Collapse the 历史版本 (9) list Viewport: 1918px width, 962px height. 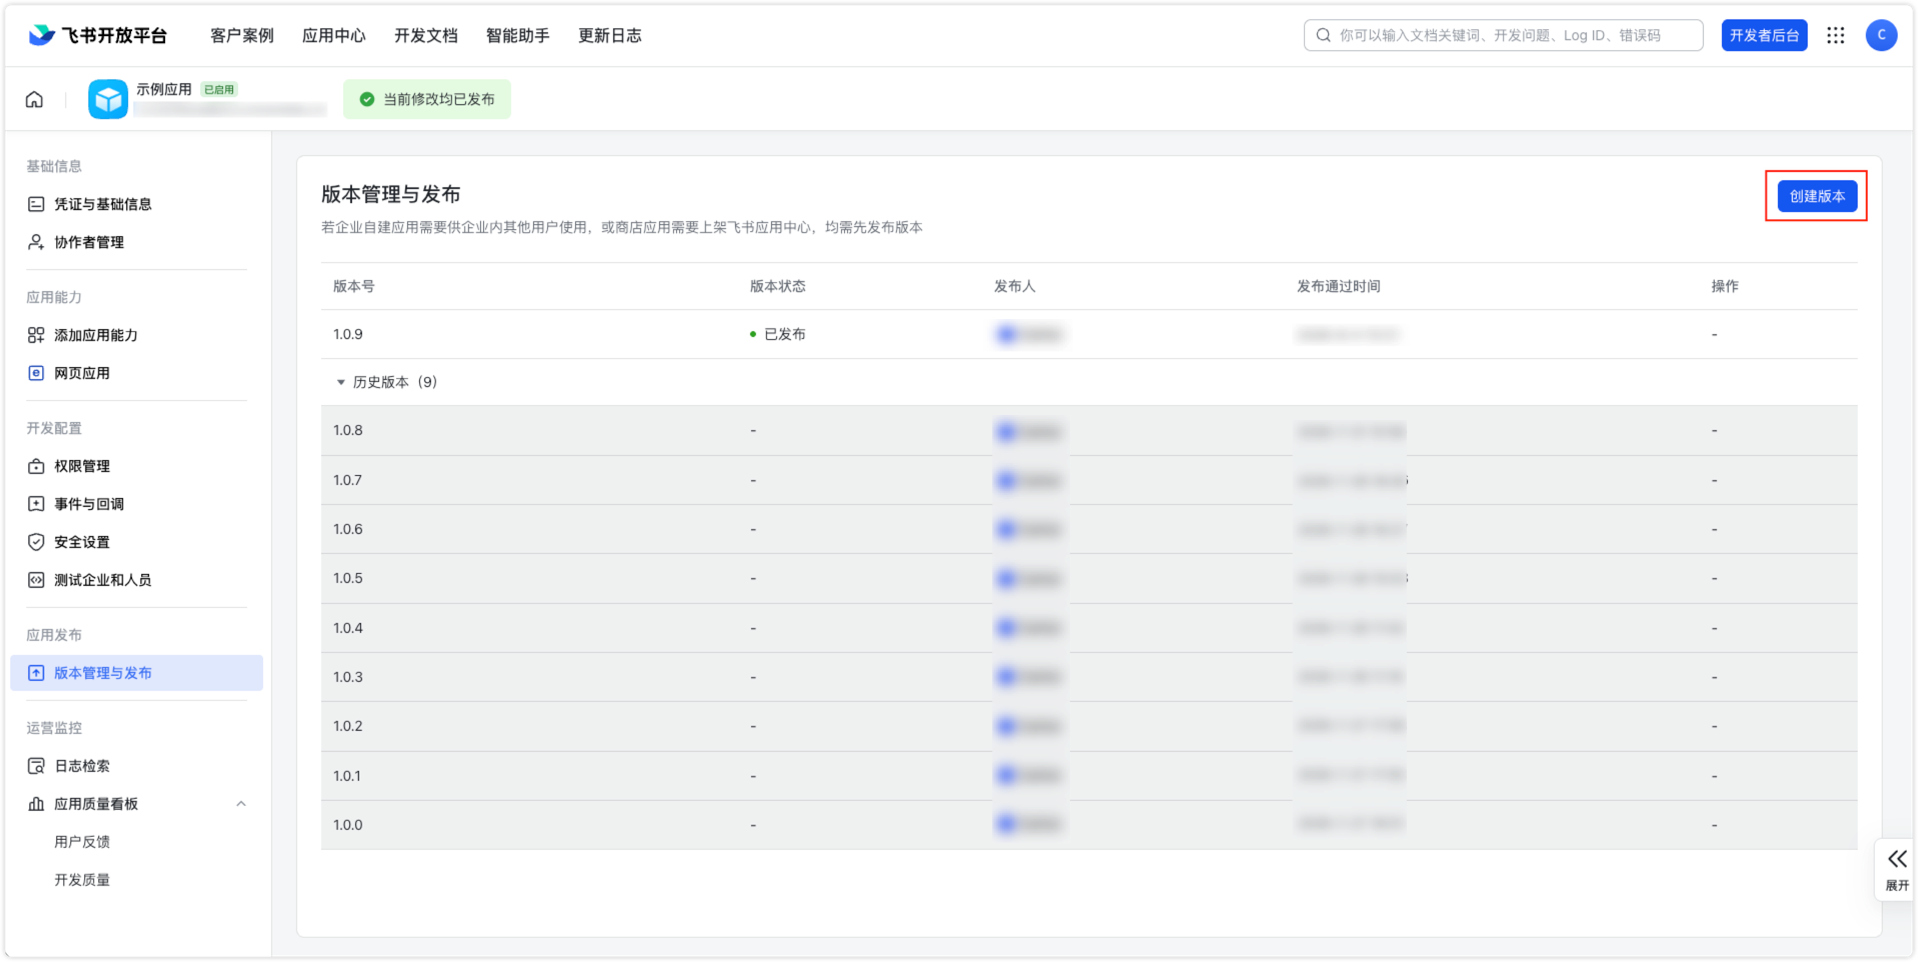coord(341,382)
